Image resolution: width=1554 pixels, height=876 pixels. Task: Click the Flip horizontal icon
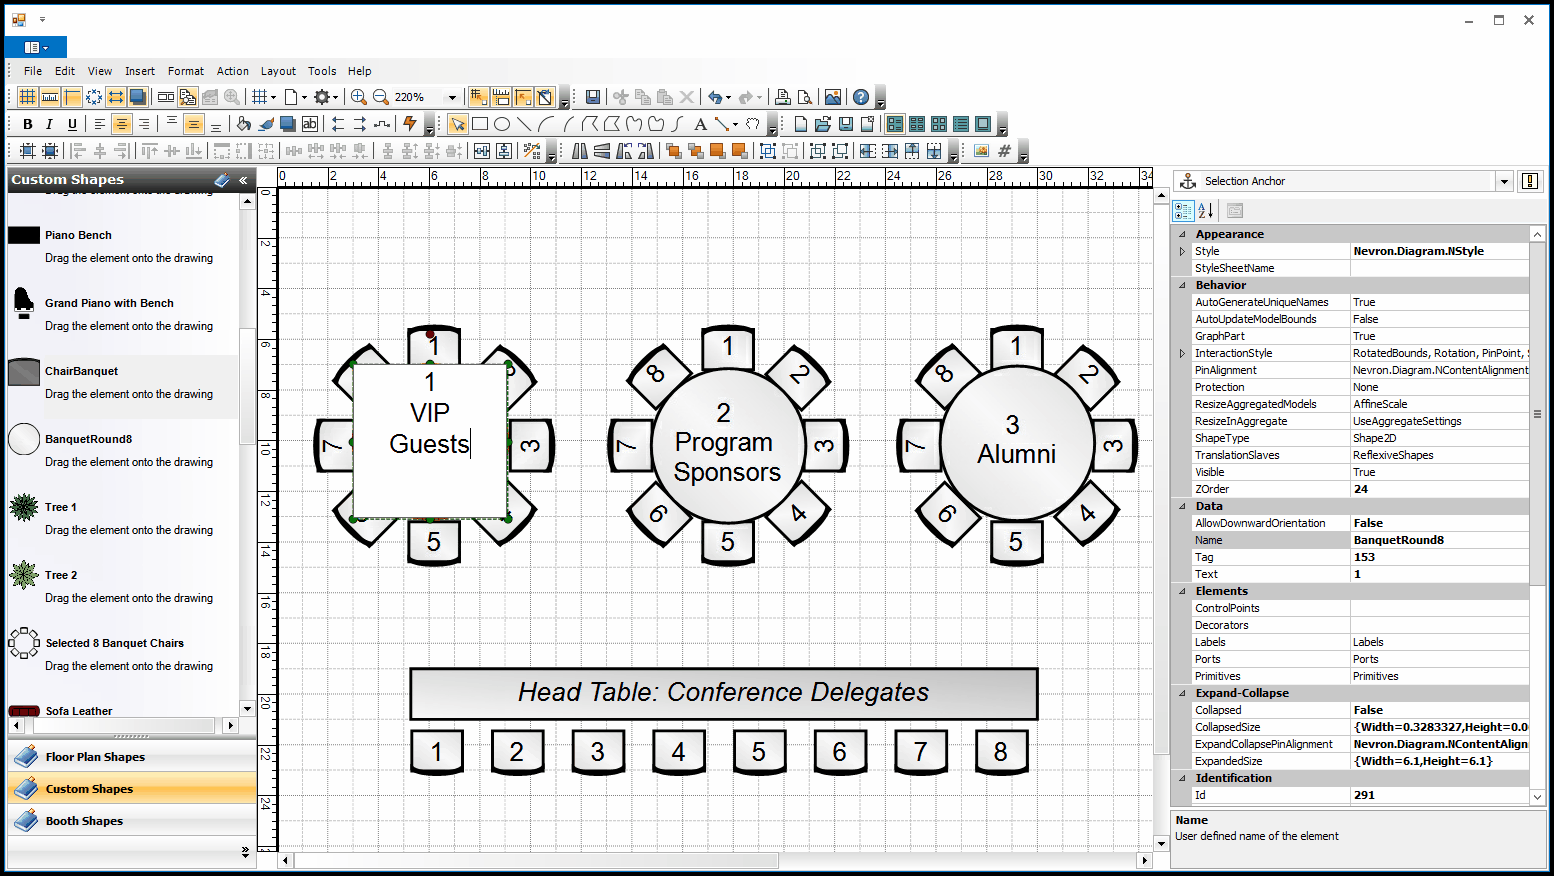tap(580, 151)
